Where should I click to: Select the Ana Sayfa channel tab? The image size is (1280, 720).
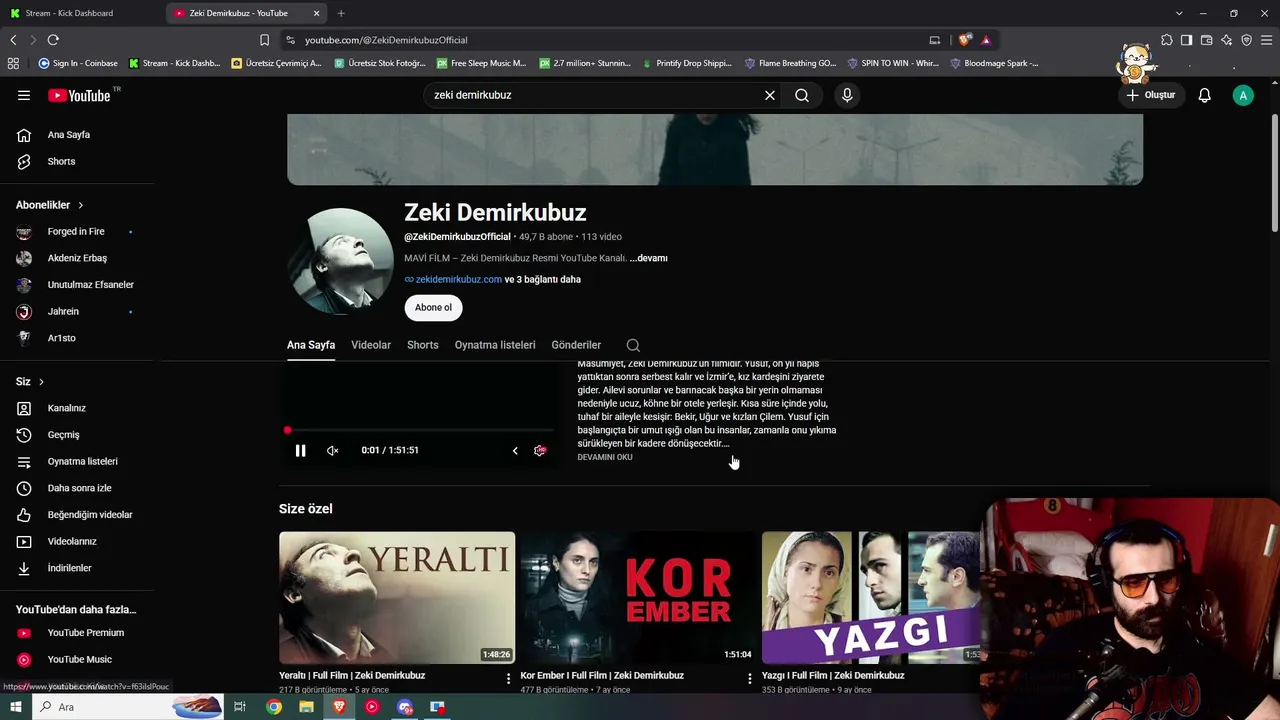coord(311,345)
